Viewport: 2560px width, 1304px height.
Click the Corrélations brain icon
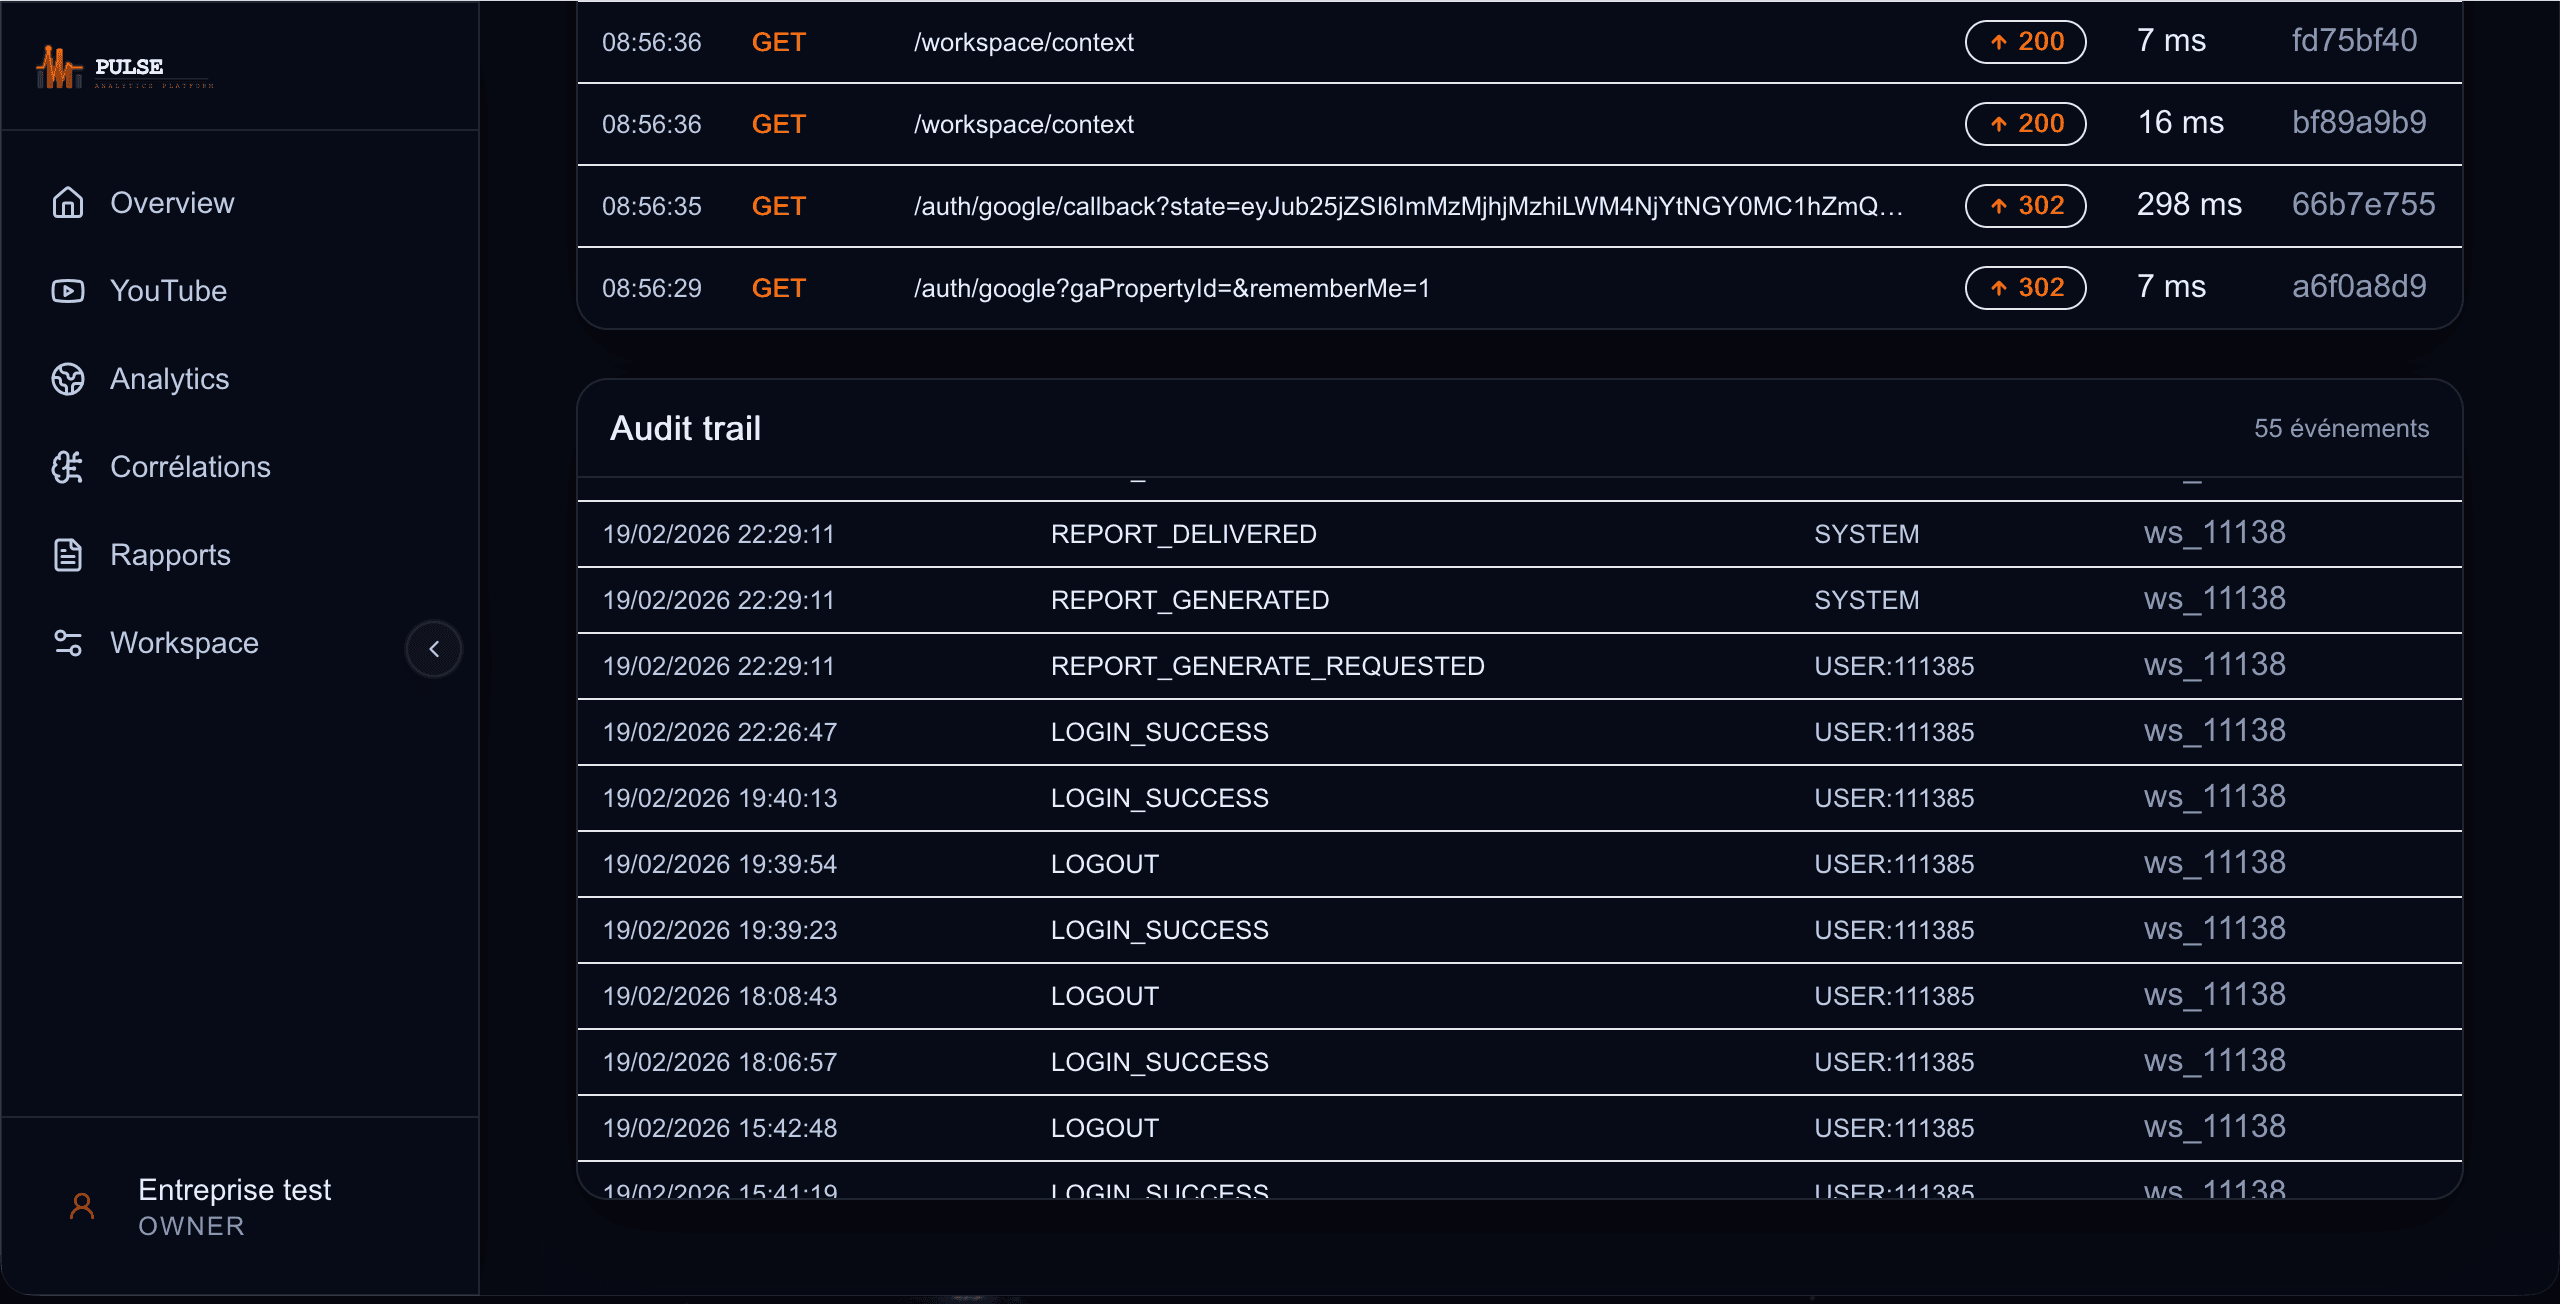(x=68, y=467)
